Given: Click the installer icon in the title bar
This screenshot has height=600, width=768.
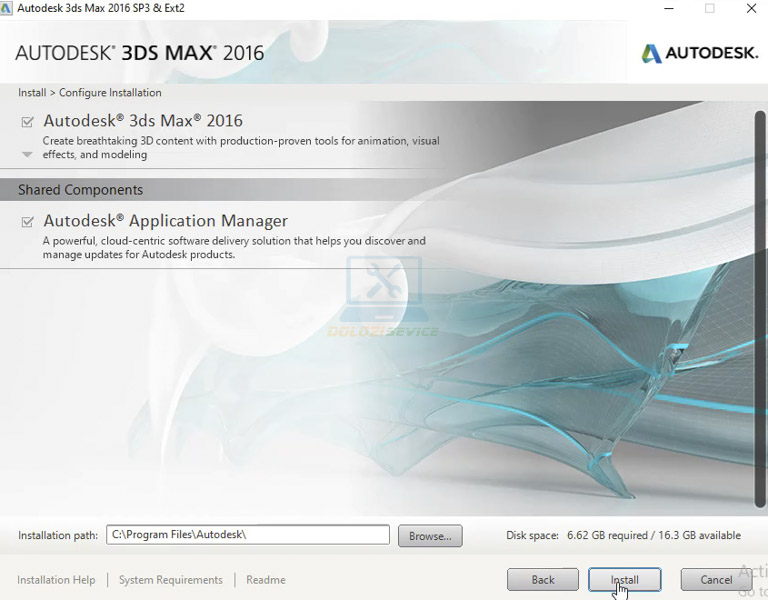Looking at the screenshot, I should pos(7,8).
